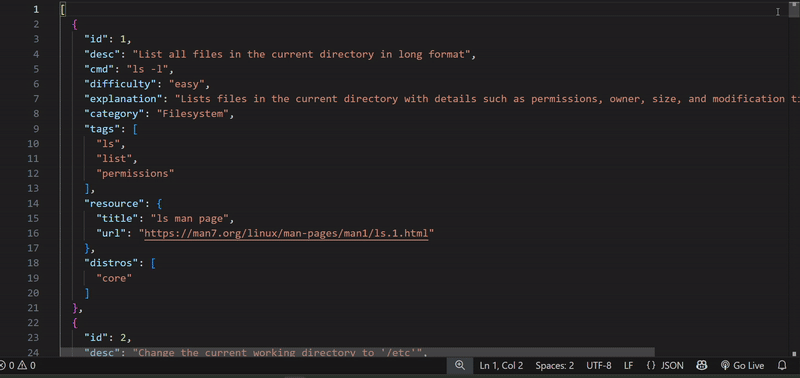Viewport: 800px width, 378px height.
Task: Open the errors count in status bar
Action: pyautogui.click(x=6, y=365)
